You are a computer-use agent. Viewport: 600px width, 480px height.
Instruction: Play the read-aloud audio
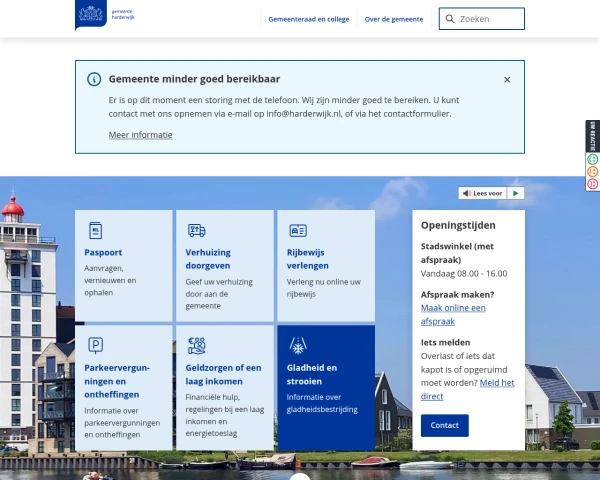tap(515, 193)
